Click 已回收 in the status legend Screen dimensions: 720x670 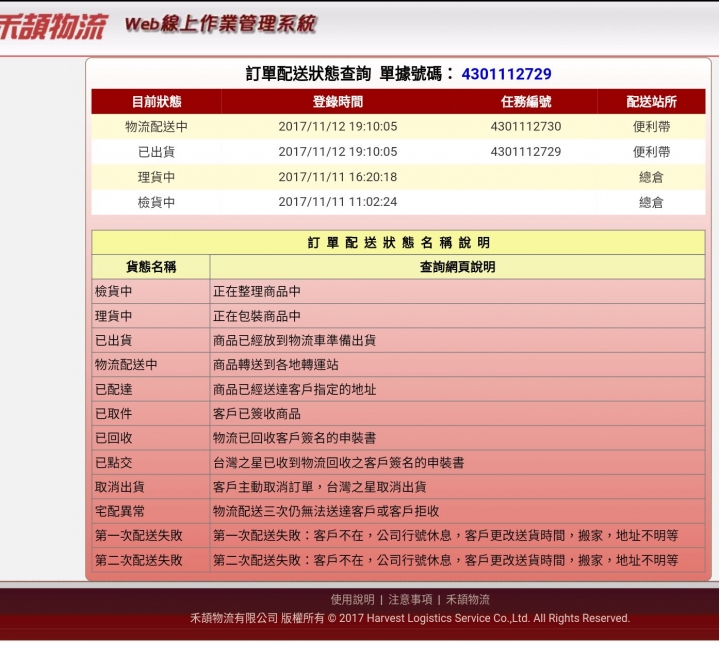coord(113,438)
